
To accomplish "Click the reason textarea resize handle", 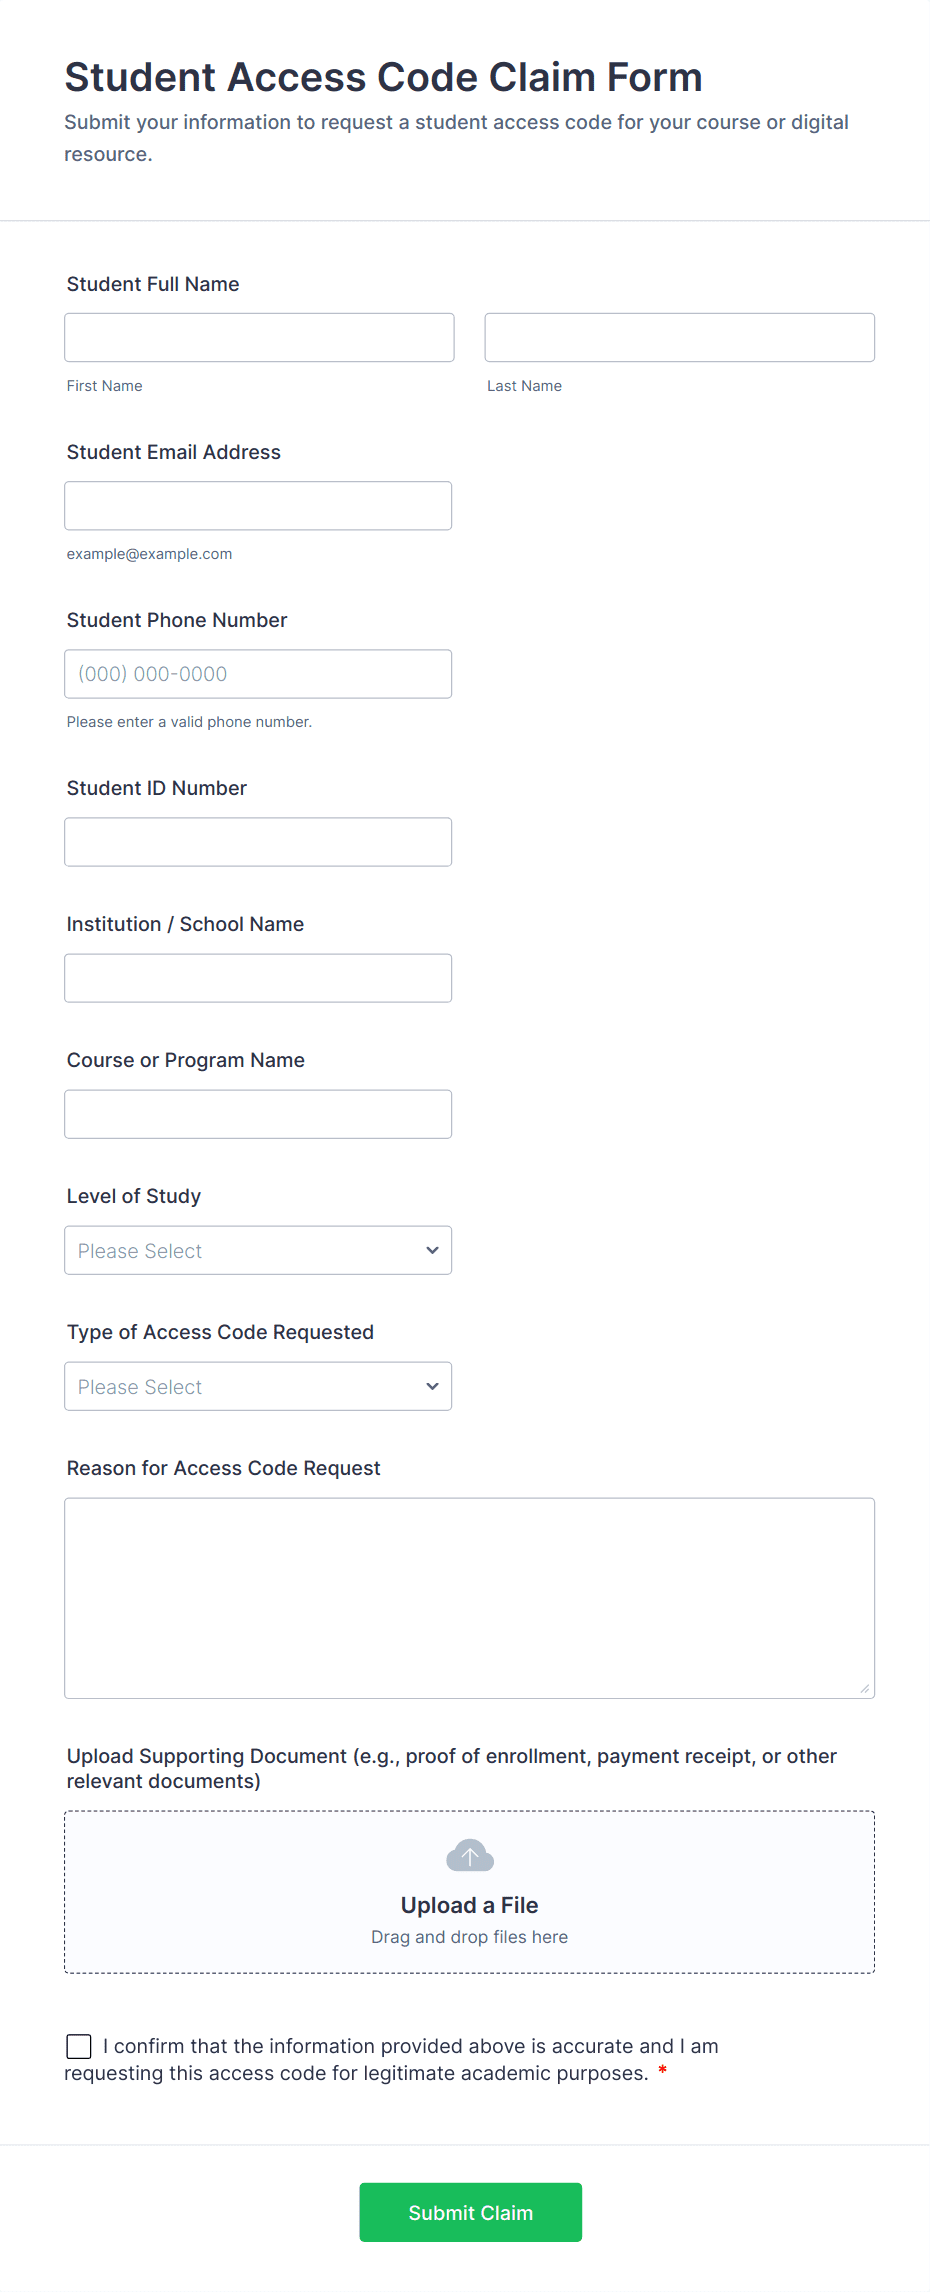I will coord(865,1689).
